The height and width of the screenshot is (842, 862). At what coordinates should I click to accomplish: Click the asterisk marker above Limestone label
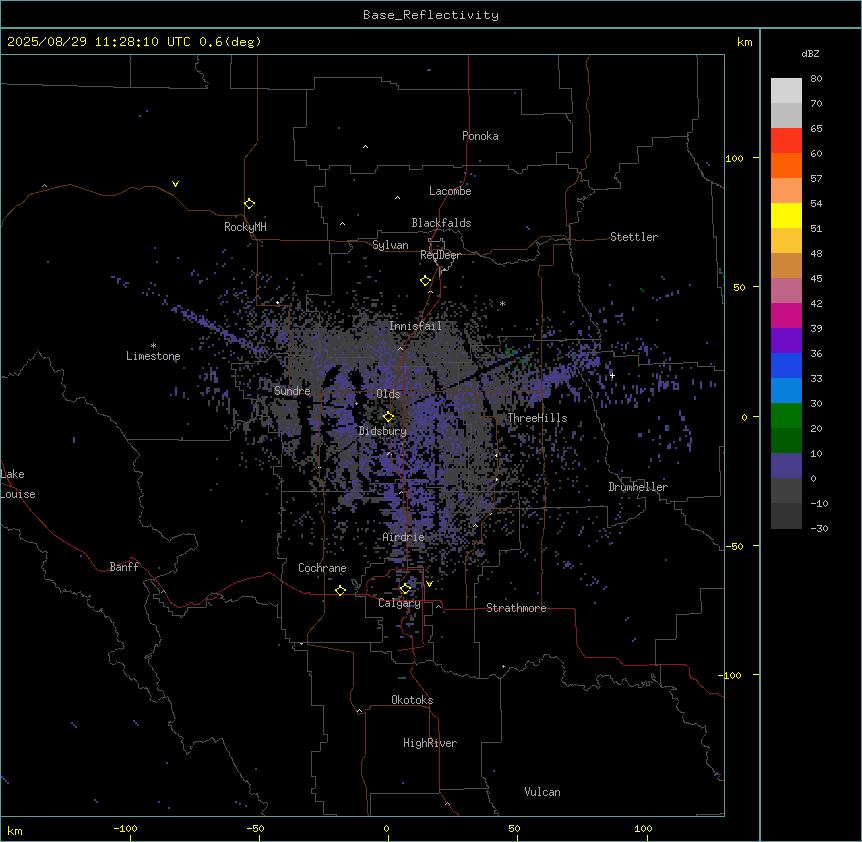[x=153, y=346]
